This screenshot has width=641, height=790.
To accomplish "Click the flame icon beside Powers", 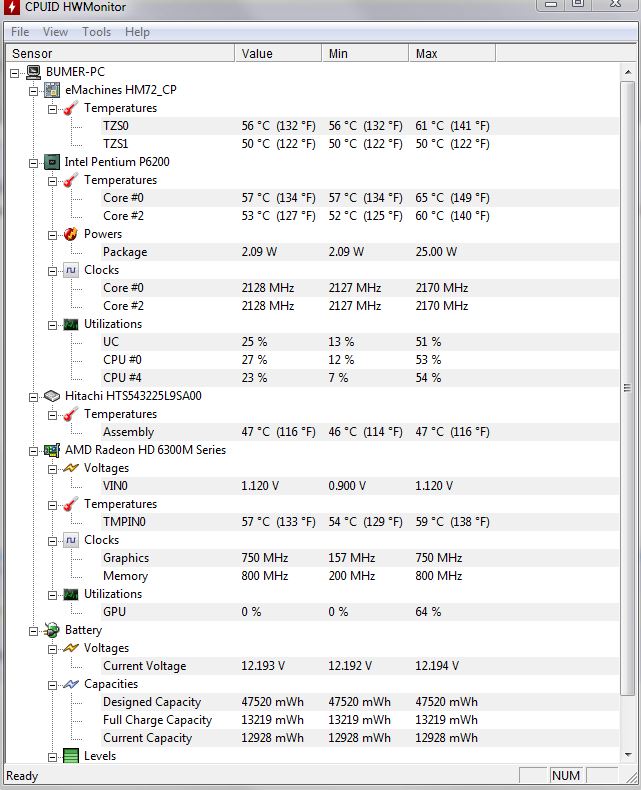I will pyautogui.click(x=70, y=234).
